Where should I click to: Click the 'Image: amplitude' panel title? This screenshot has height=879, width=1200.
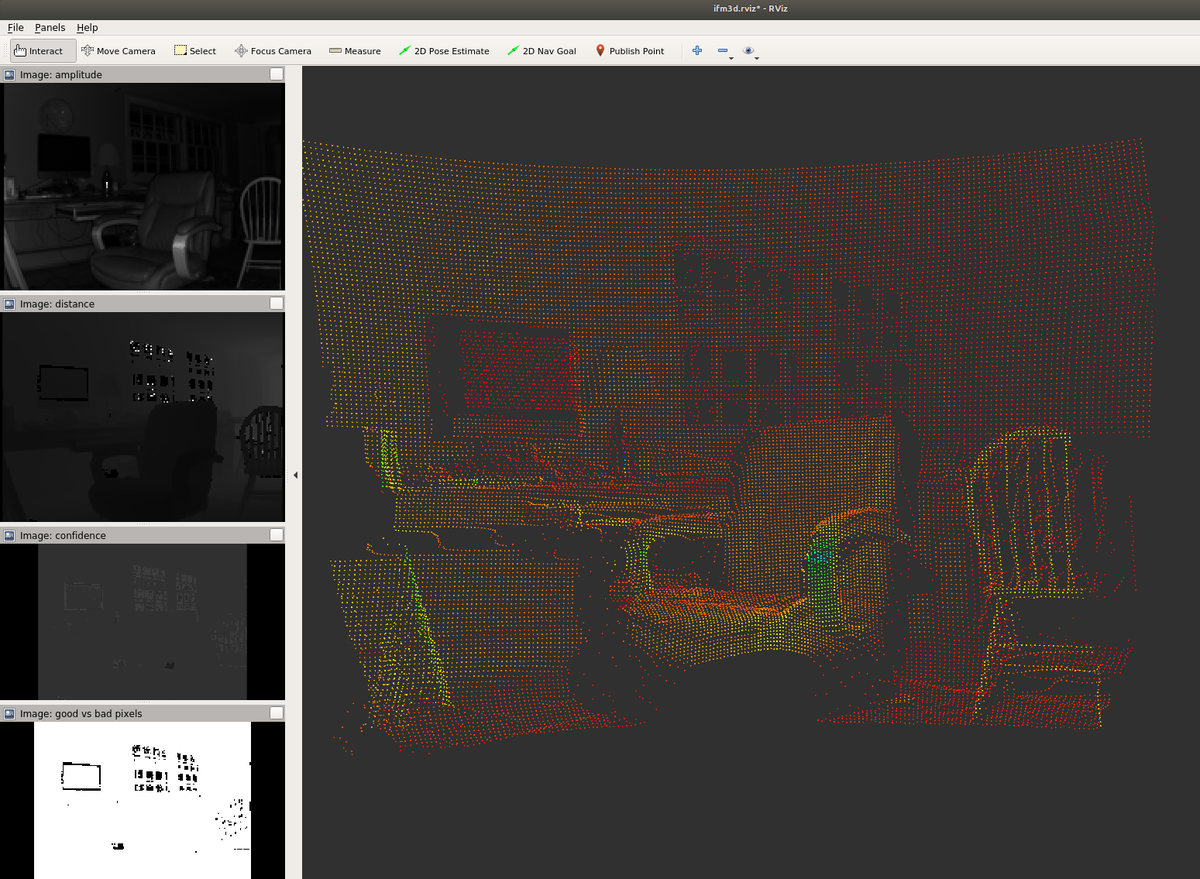point(61,74)
